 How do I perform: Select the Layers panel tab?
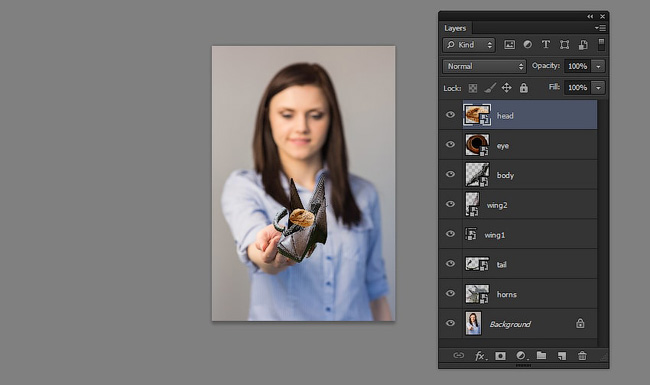pos(455,28)
